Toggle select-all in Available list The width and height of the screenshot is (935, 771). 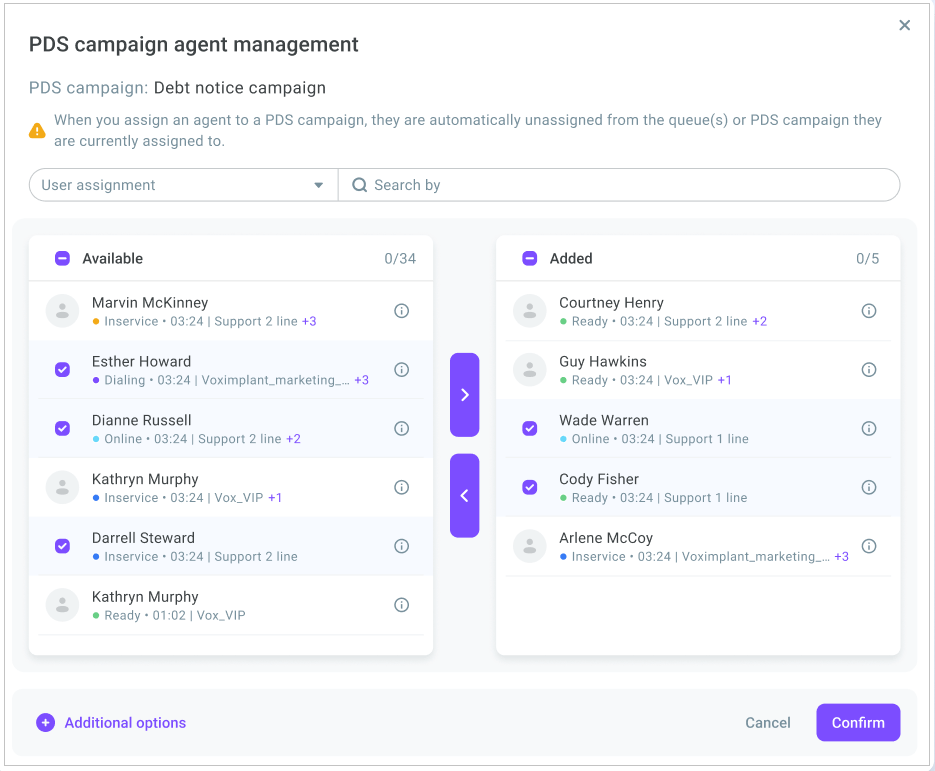tap(62, 258)
